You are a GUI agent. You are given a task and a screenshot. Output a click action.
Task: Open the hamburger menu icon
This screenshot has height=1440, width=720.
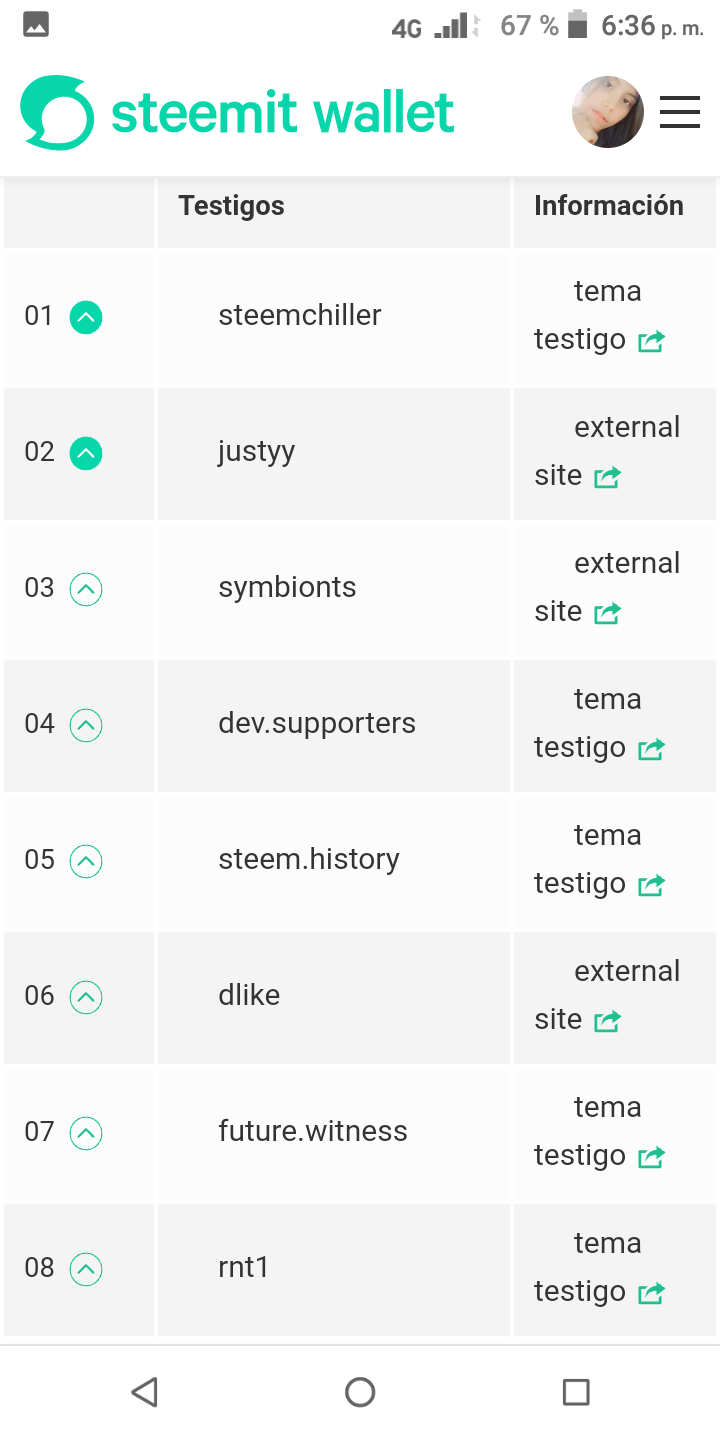[x=680, y=112]
